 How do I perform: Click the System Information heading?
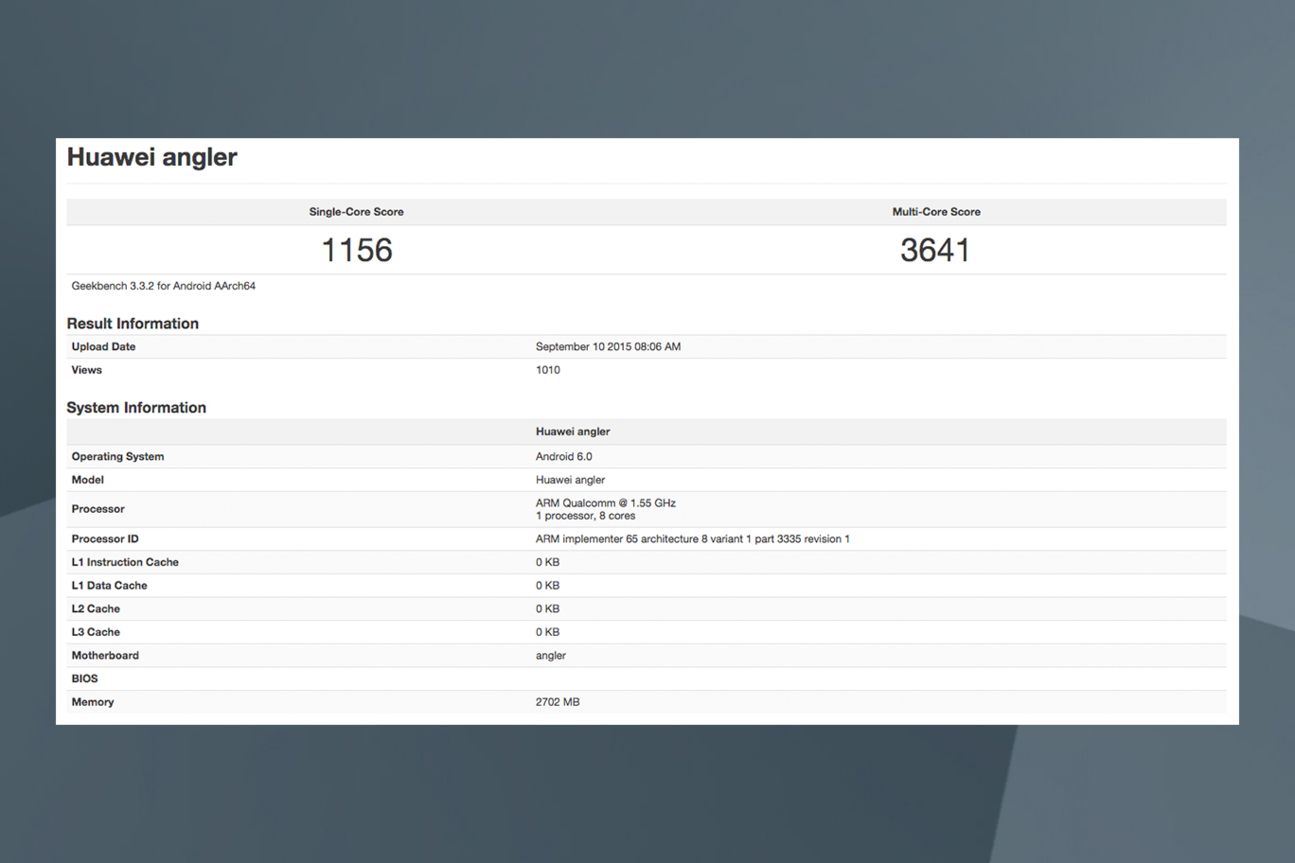(x=137, y=408)
